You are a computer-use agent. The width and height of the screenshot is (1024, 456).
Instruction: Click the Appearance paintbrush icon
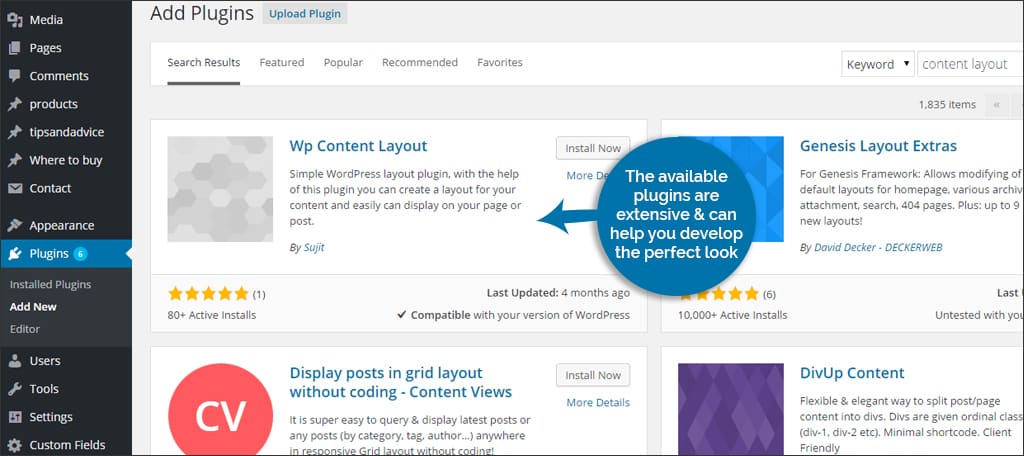click(x=14, y=225)
